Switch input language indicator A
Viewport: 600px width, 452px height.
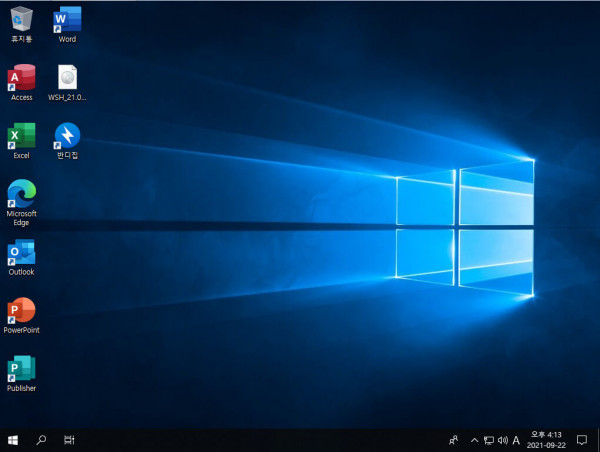[516, 440]
